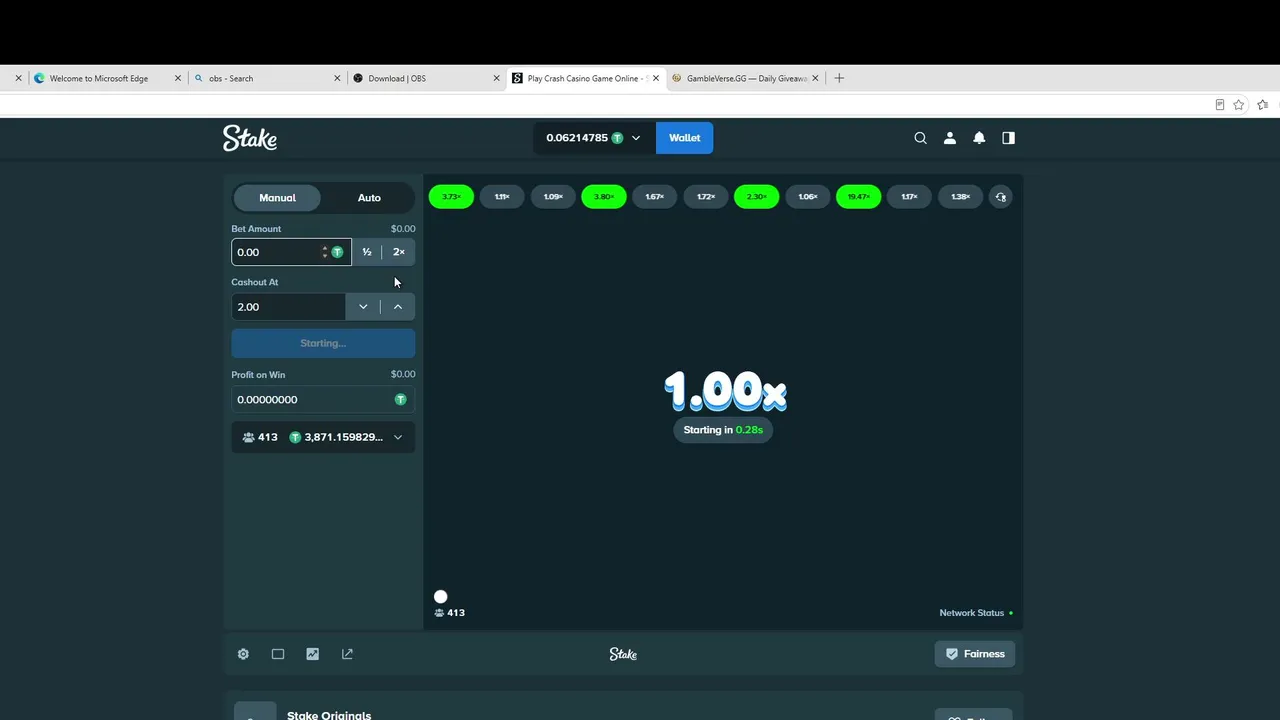The height and width of the screenshot is (720, 1280).
Task: Click the Starting... bet button
Action: pyautogui.click(x=323, y=343)
